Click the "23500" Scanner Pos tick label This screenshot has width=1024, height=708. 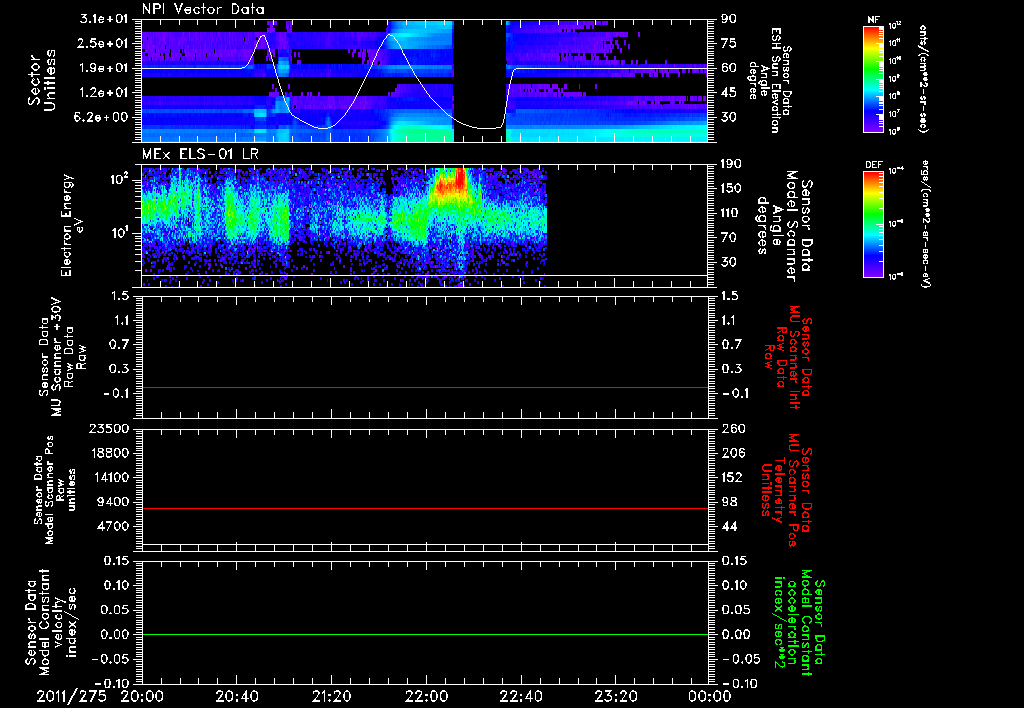click(109, 429)
